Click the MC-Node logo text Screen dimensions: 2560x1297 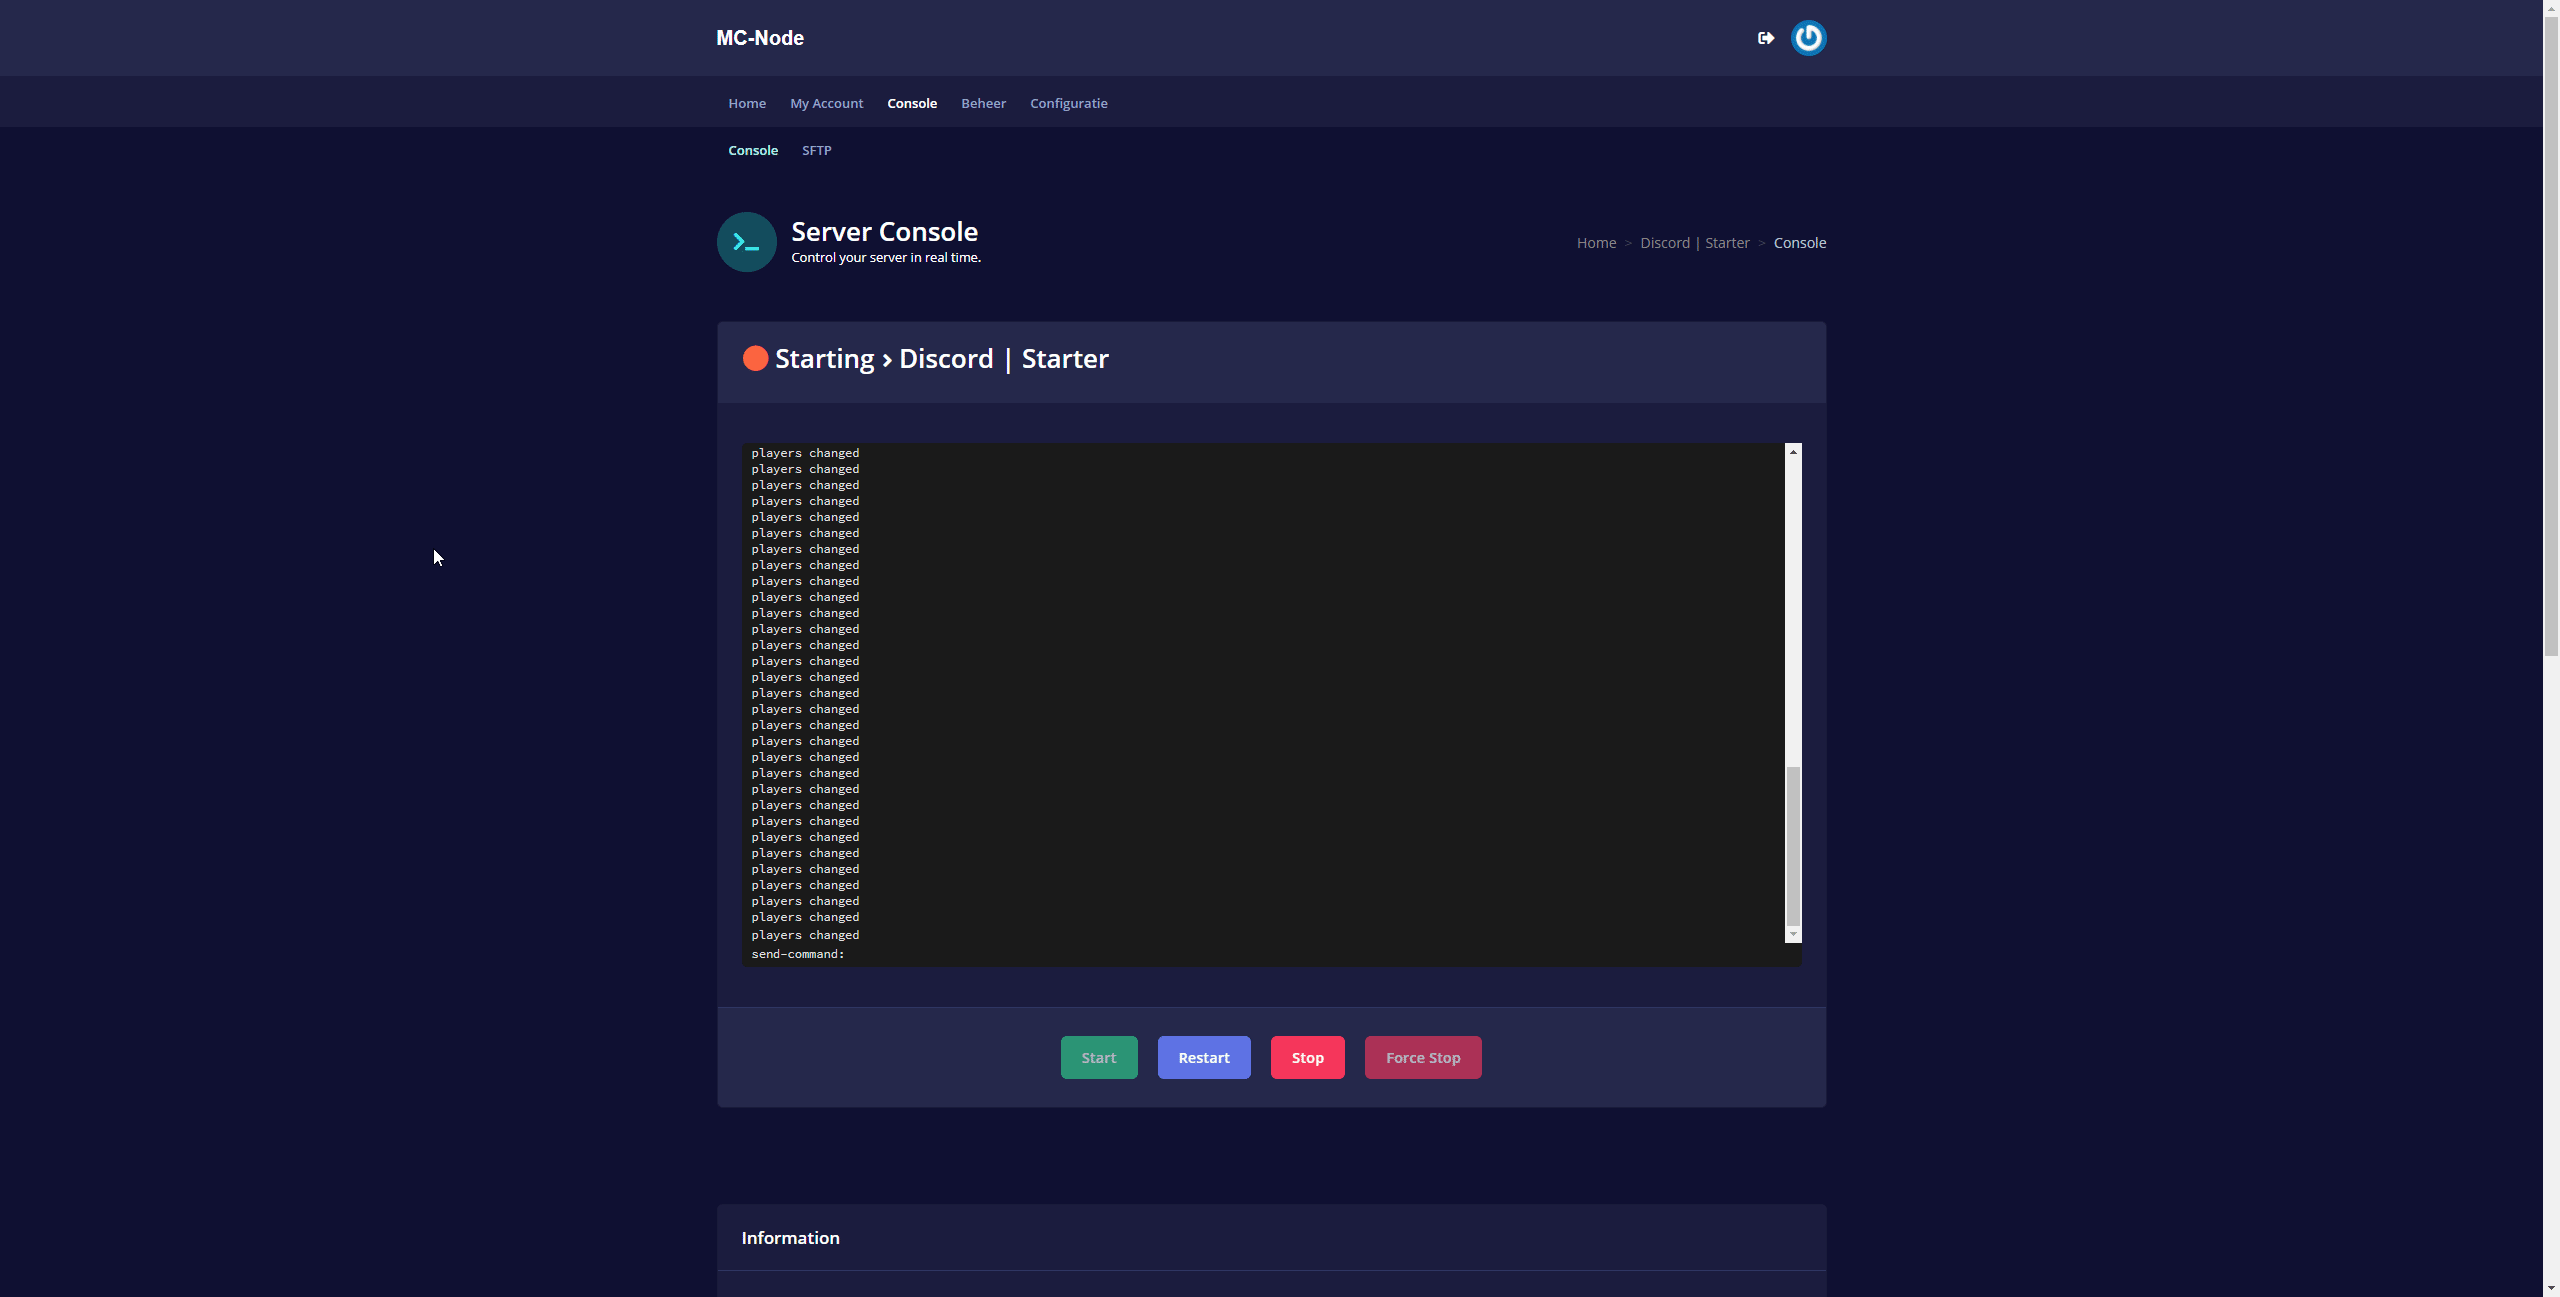point(760,38)
